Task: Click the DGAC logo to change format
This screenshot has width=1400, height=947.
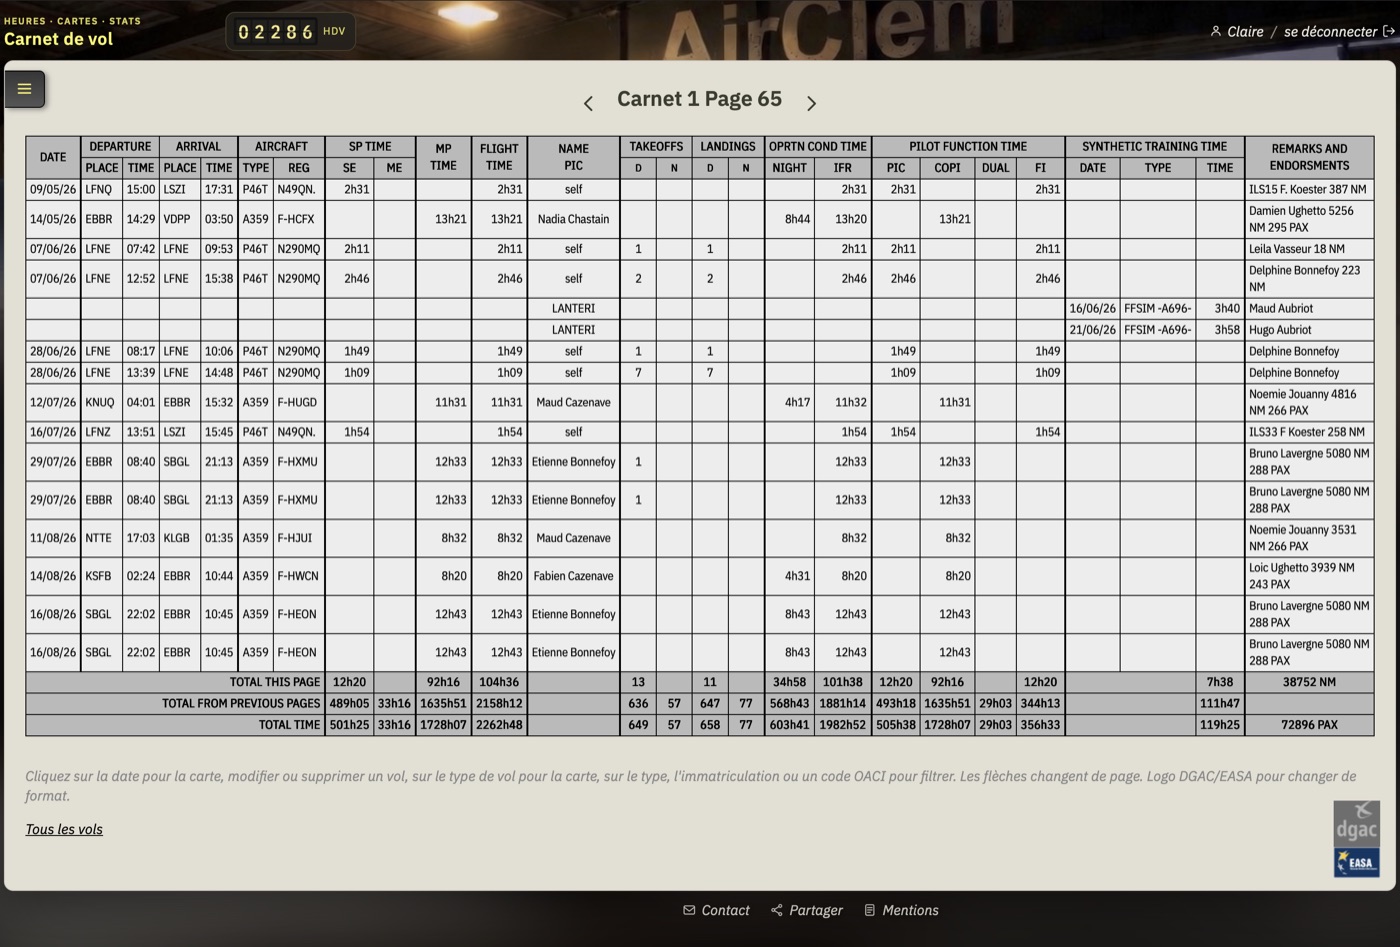Action: tap(1356, 824)
